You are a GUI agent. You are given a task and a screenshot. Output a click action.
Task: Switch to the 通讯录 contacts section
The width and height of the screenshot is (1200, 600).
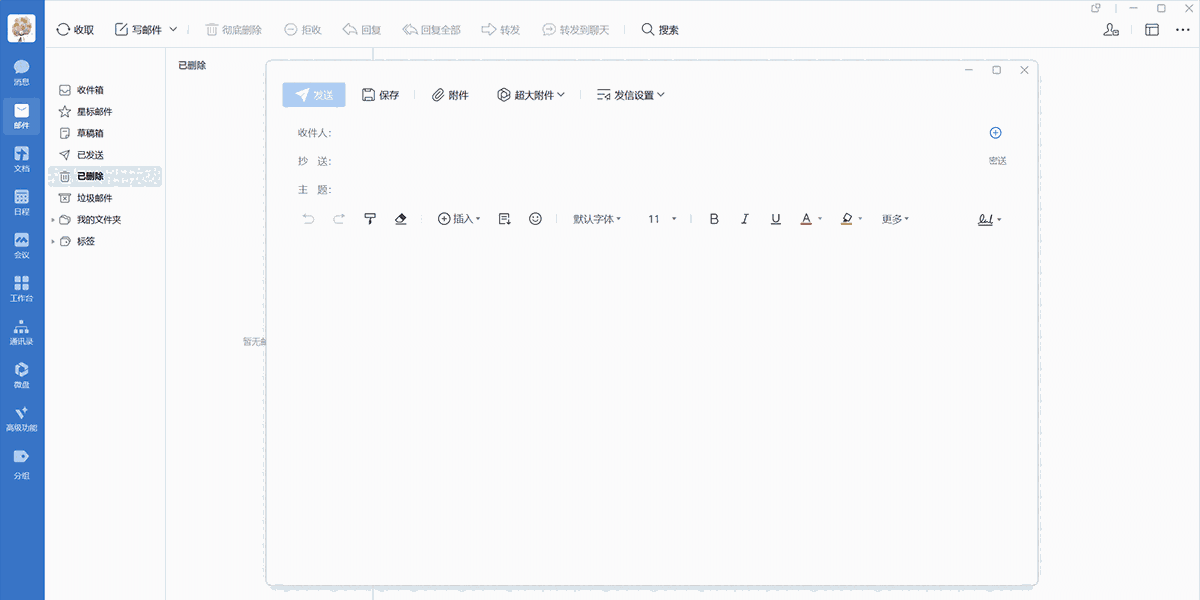[x=21, y=330]
